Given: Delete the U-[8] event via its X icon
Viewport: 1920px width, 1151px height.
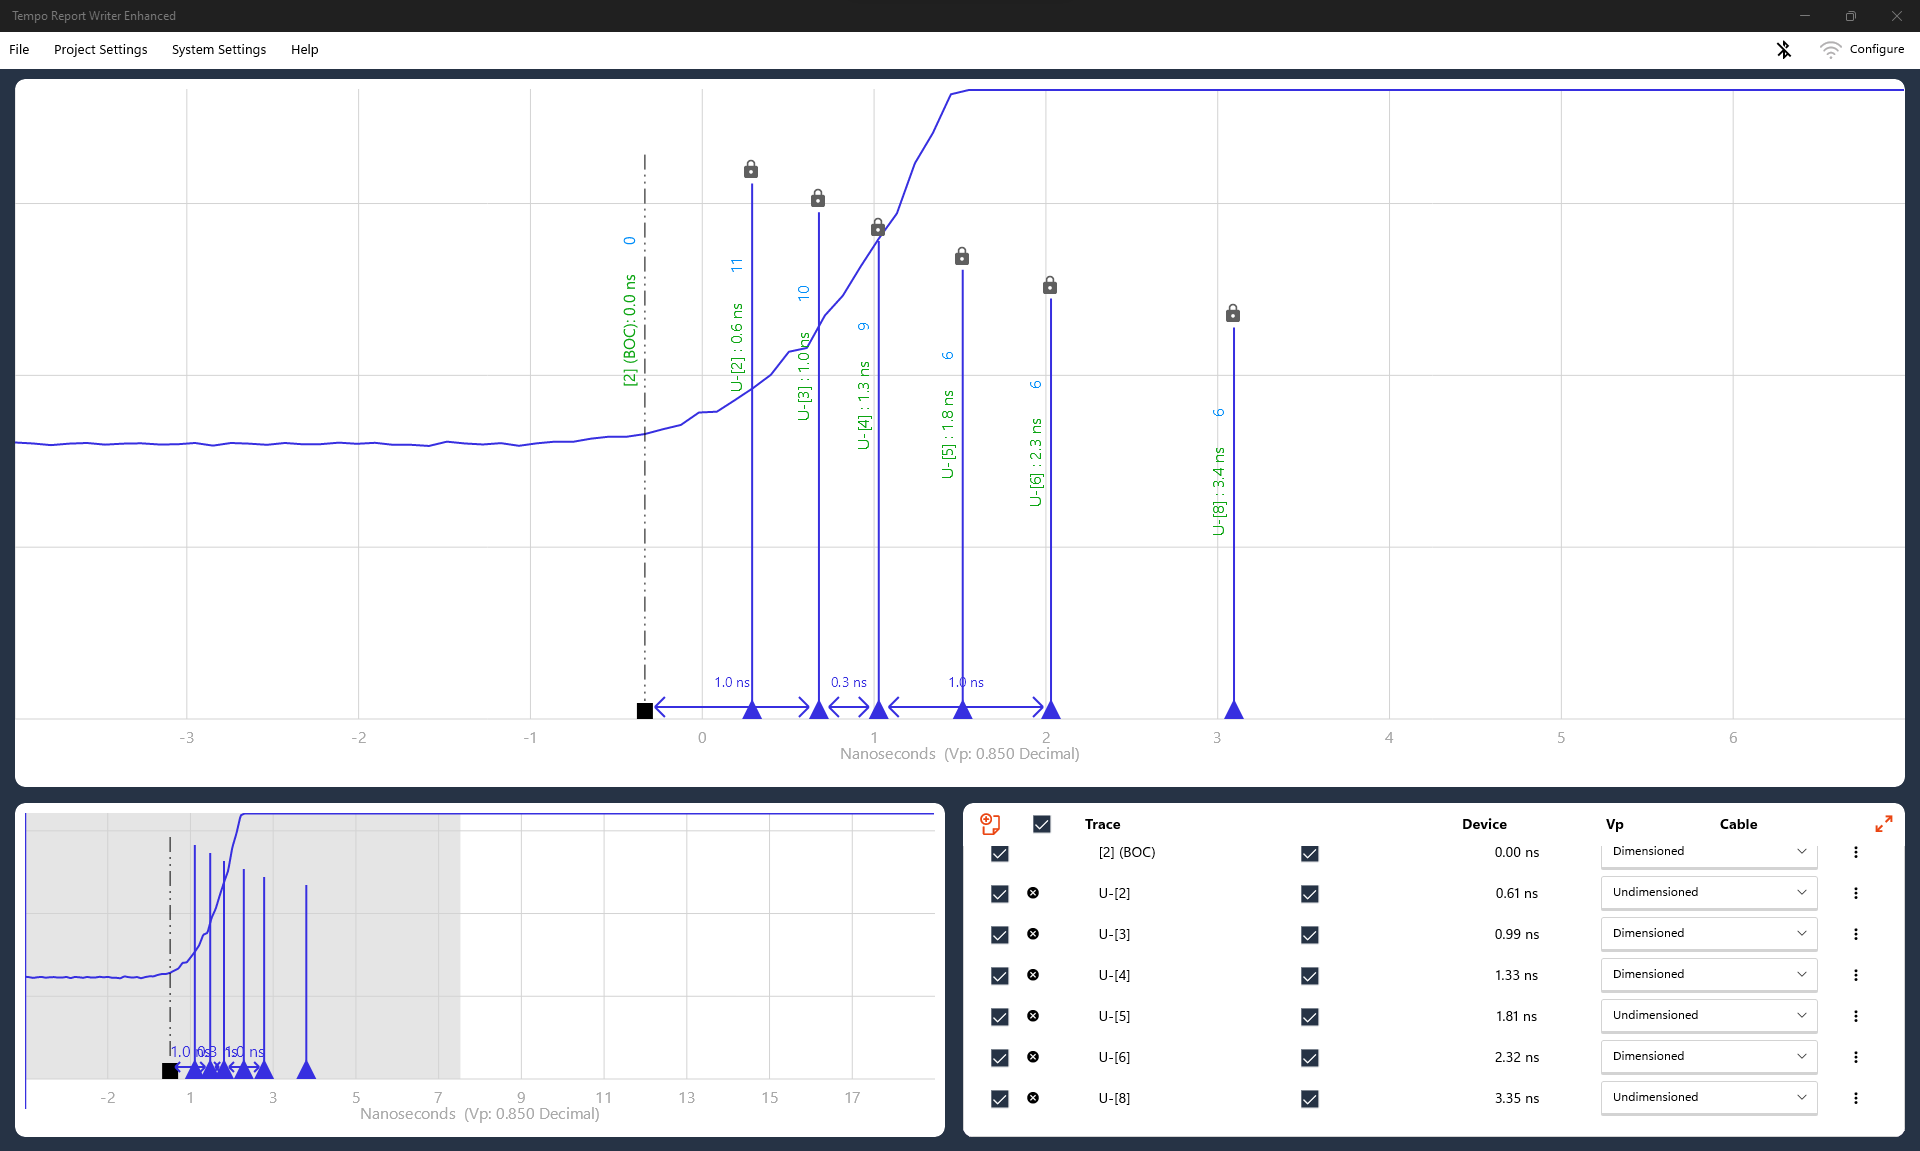Looking at the screenshot, I should (1033, 1098).
